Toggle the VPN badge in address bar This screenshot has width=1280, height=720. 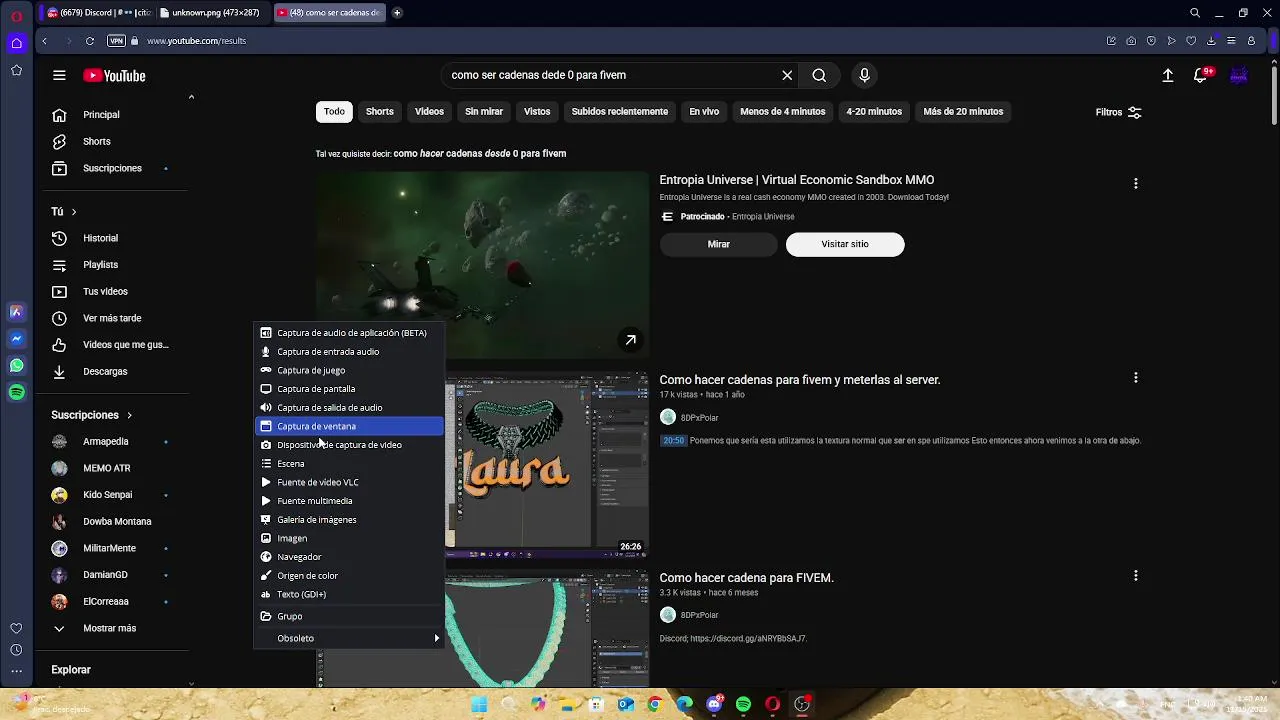point(116,41)
